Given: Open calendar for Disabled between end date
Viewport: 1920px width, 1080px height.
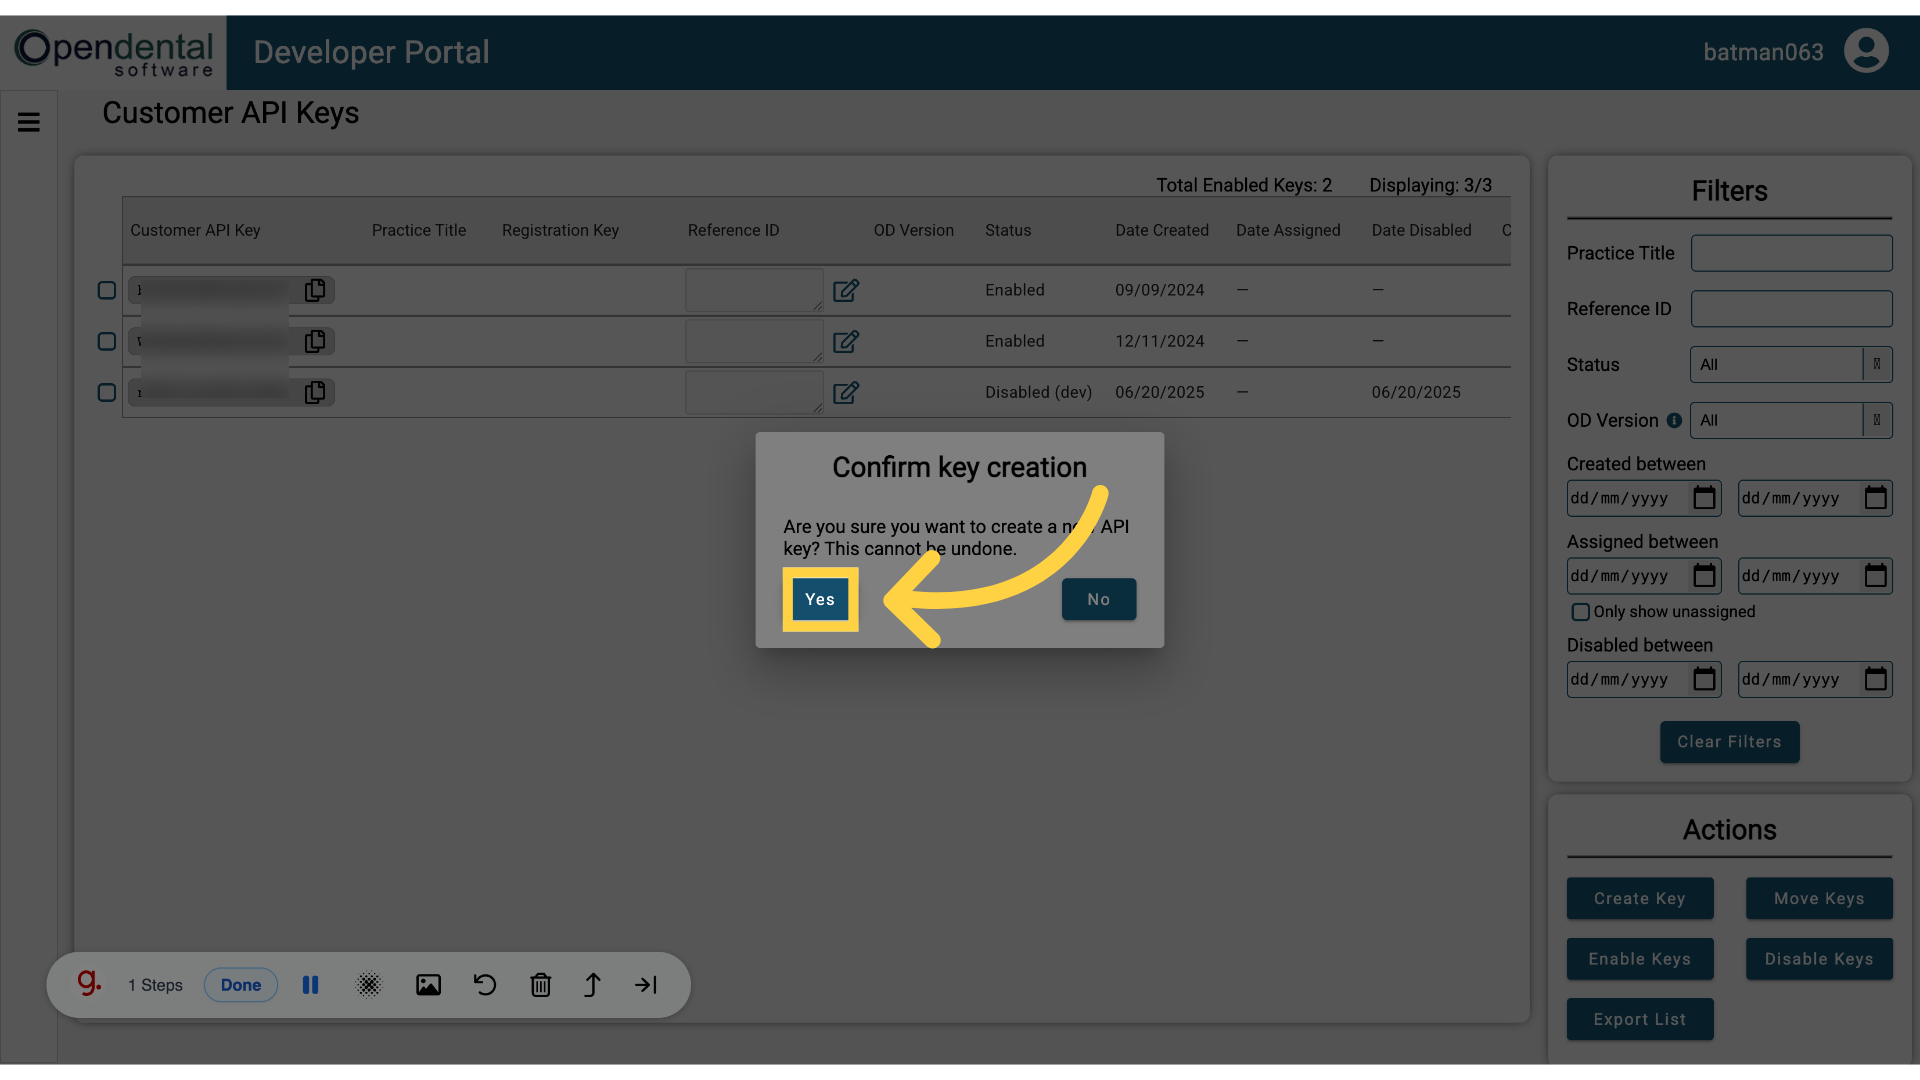Looking at the screenshot, I should (1876, 680).
